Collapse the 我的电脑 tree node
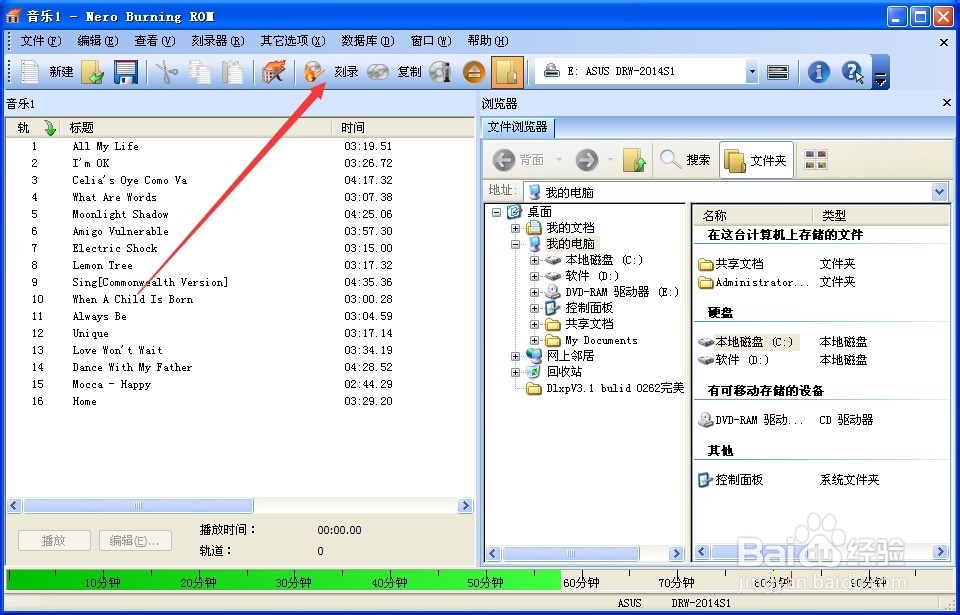960x615 pixels. [x=516, y=244]
